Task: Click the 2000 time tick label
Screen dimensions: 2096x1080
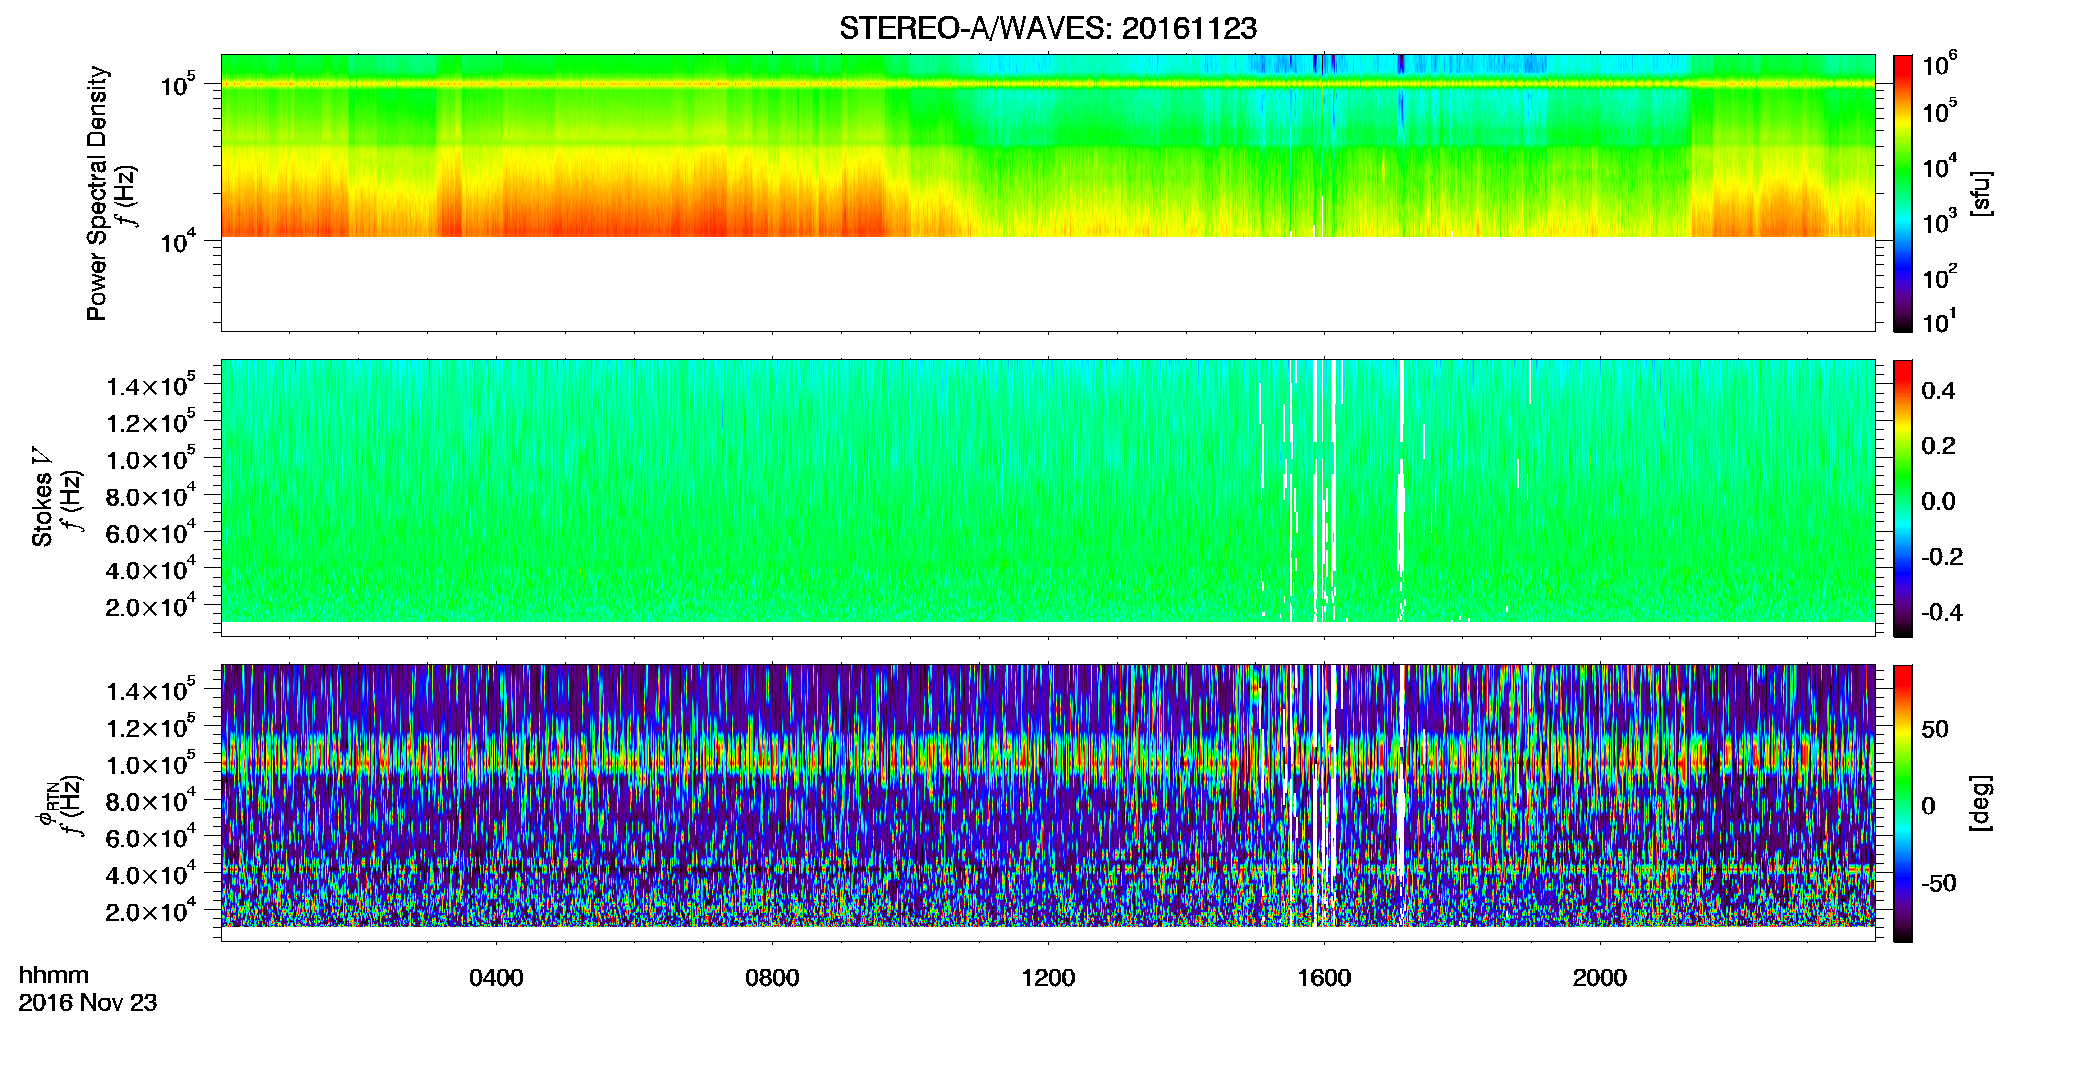Action: [1600, 978]
